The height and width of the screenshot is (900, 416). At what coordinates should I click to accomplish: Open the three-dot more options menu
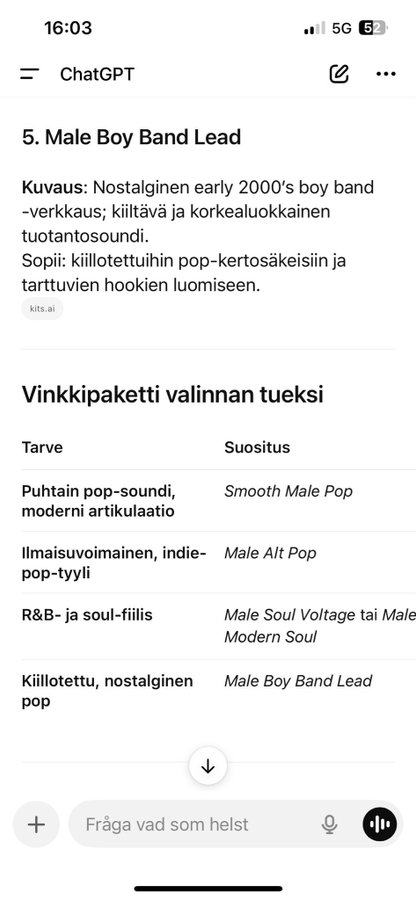coord(386,74)
